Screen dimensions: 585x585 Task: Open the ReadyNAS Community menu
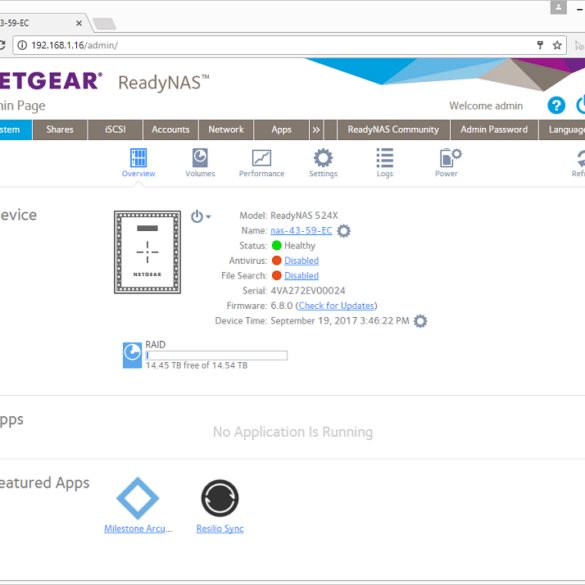393,130
